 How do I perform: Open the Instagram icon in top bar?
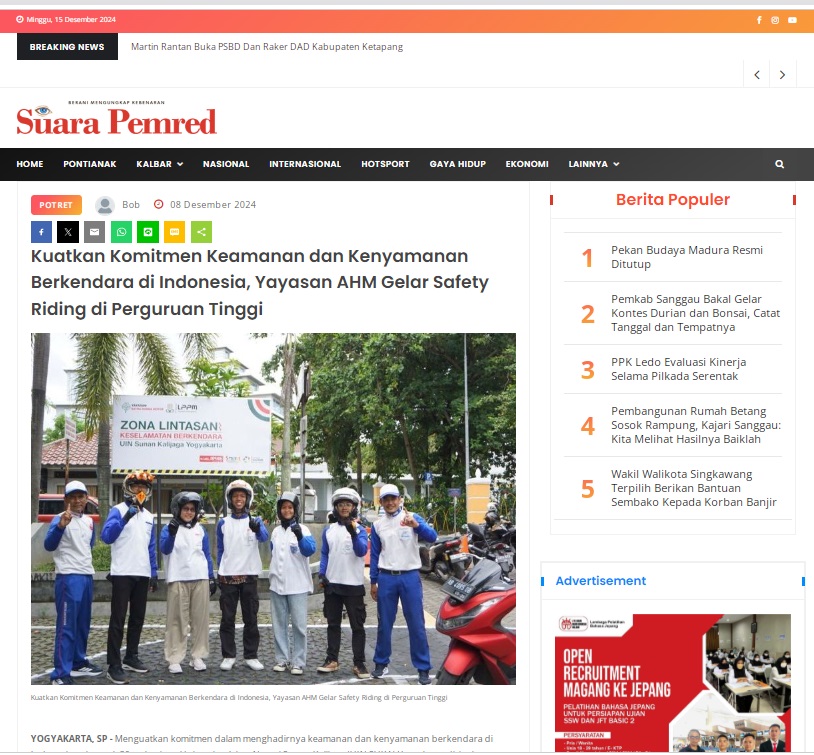[775, 20]
